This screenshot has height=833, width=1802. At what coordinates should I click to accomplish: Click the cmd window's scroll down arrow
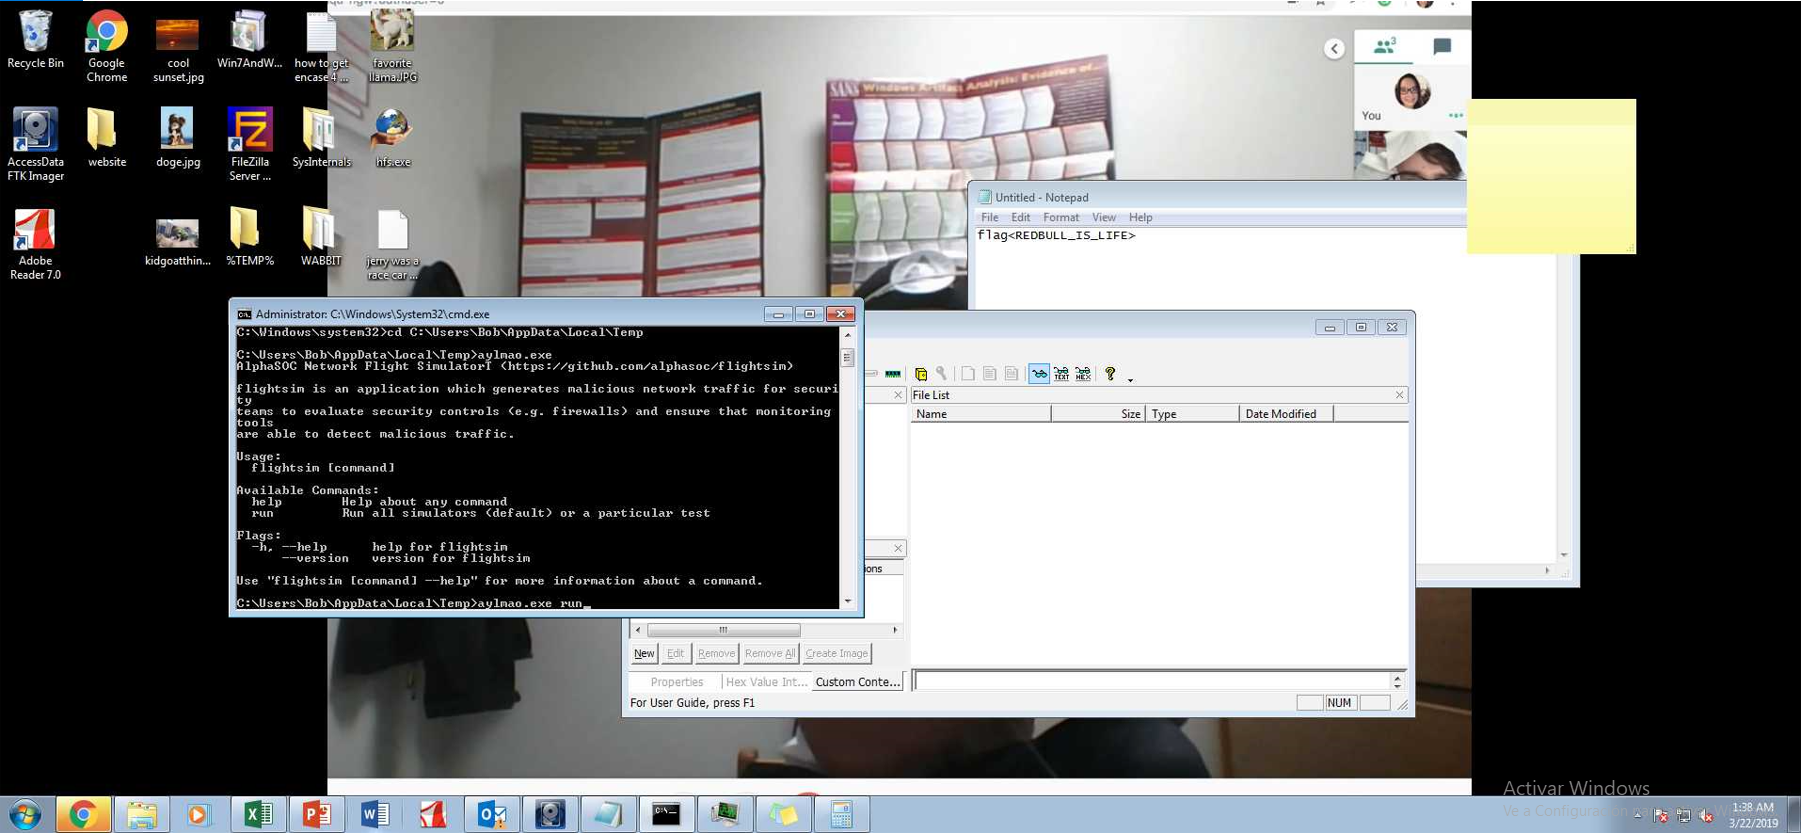[848, 601]
